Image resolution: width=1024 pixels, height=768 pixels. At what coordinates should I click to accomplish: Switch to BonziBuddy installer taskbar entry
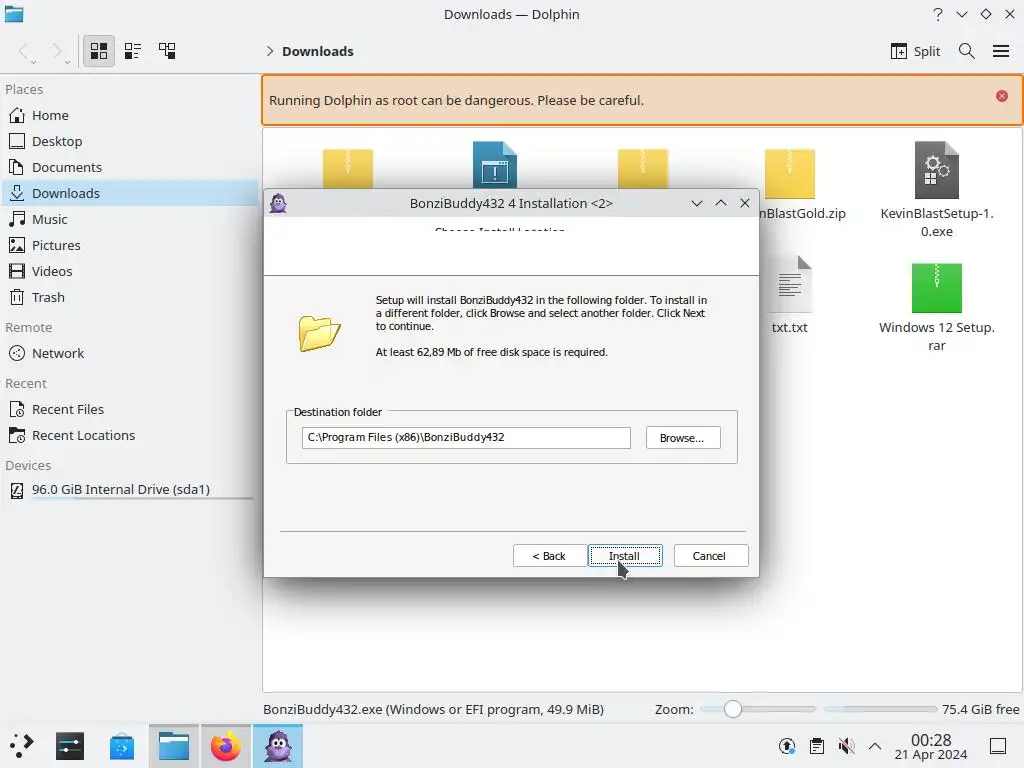click(x=278, y=746)
